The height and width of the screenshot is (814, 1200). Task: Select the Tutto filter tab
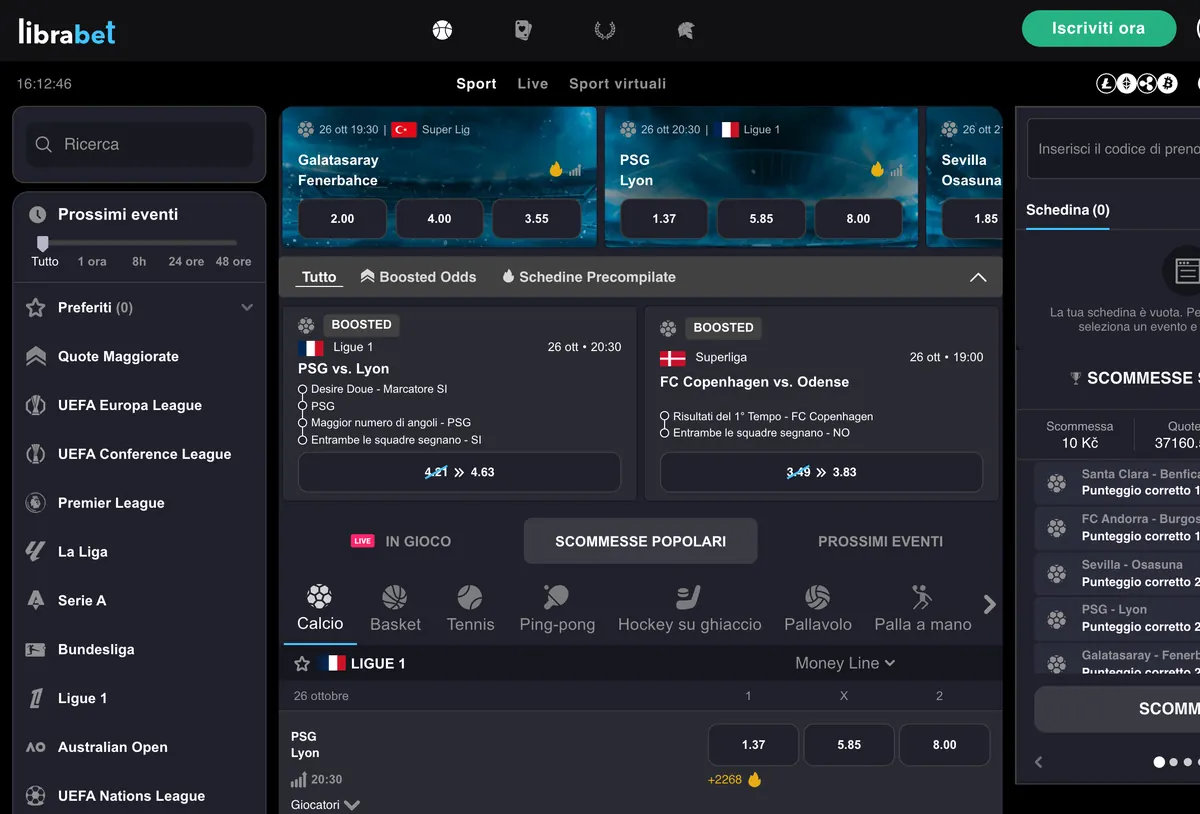[x=319, y=277]
